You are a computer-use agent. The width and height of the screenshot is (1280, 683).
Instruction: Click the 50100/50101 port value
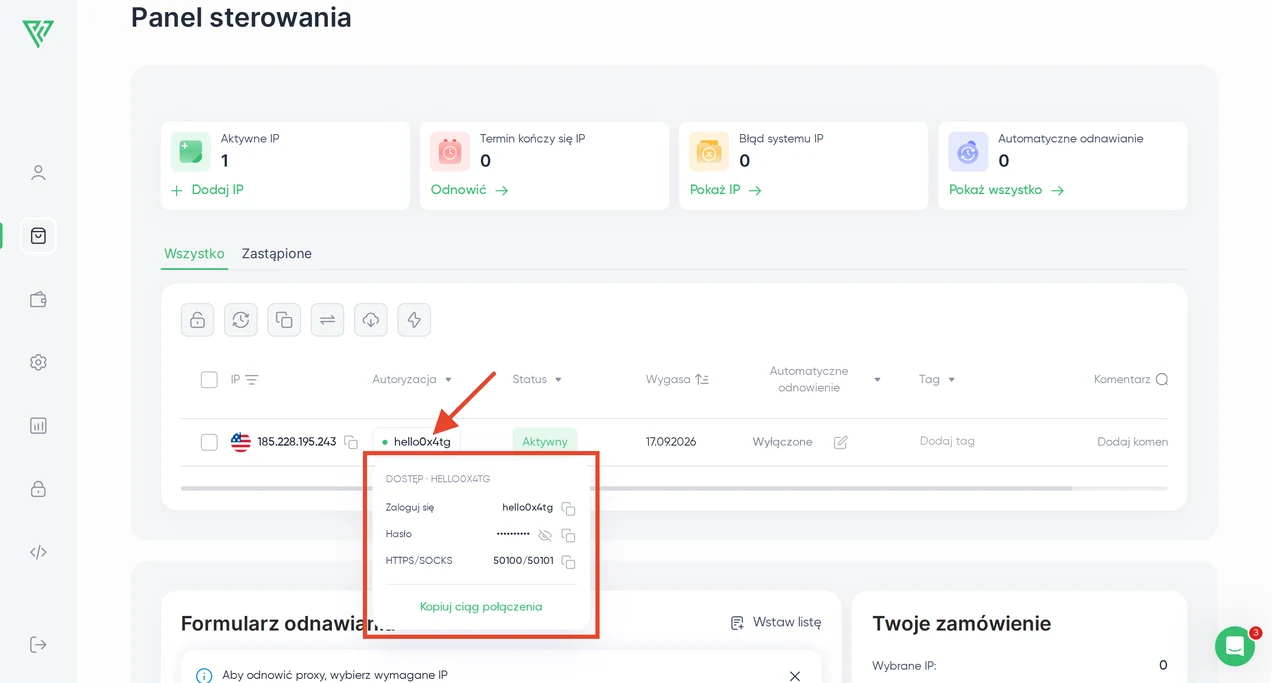pos(523,561)
